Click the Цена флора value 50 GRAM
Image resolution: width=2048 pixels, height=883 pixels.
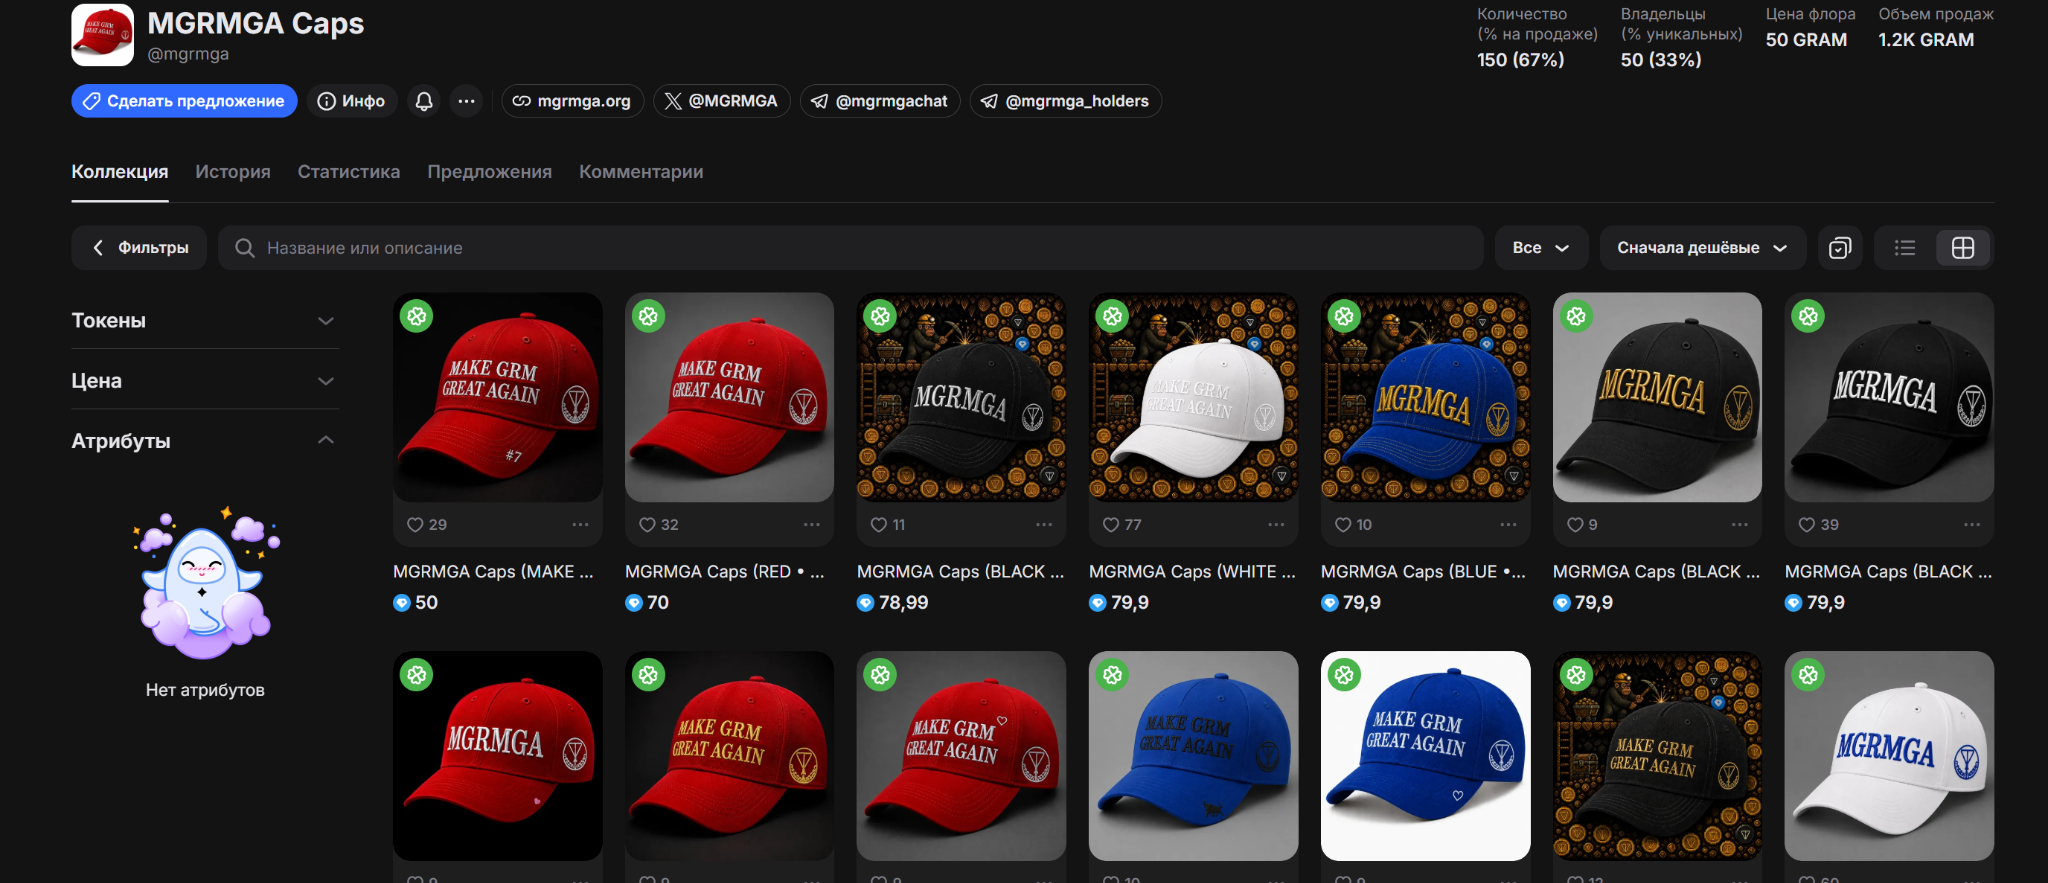pyautogui.click(x=1806, y=40)
